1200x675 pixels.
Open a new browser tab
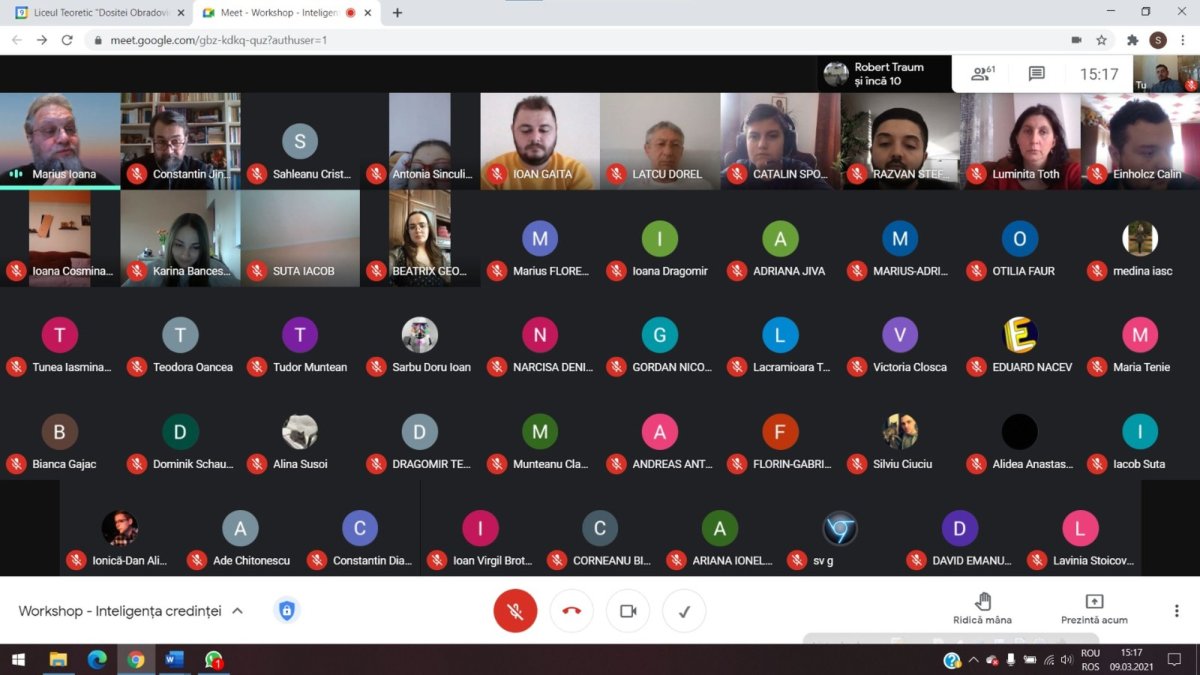(397, 13)
